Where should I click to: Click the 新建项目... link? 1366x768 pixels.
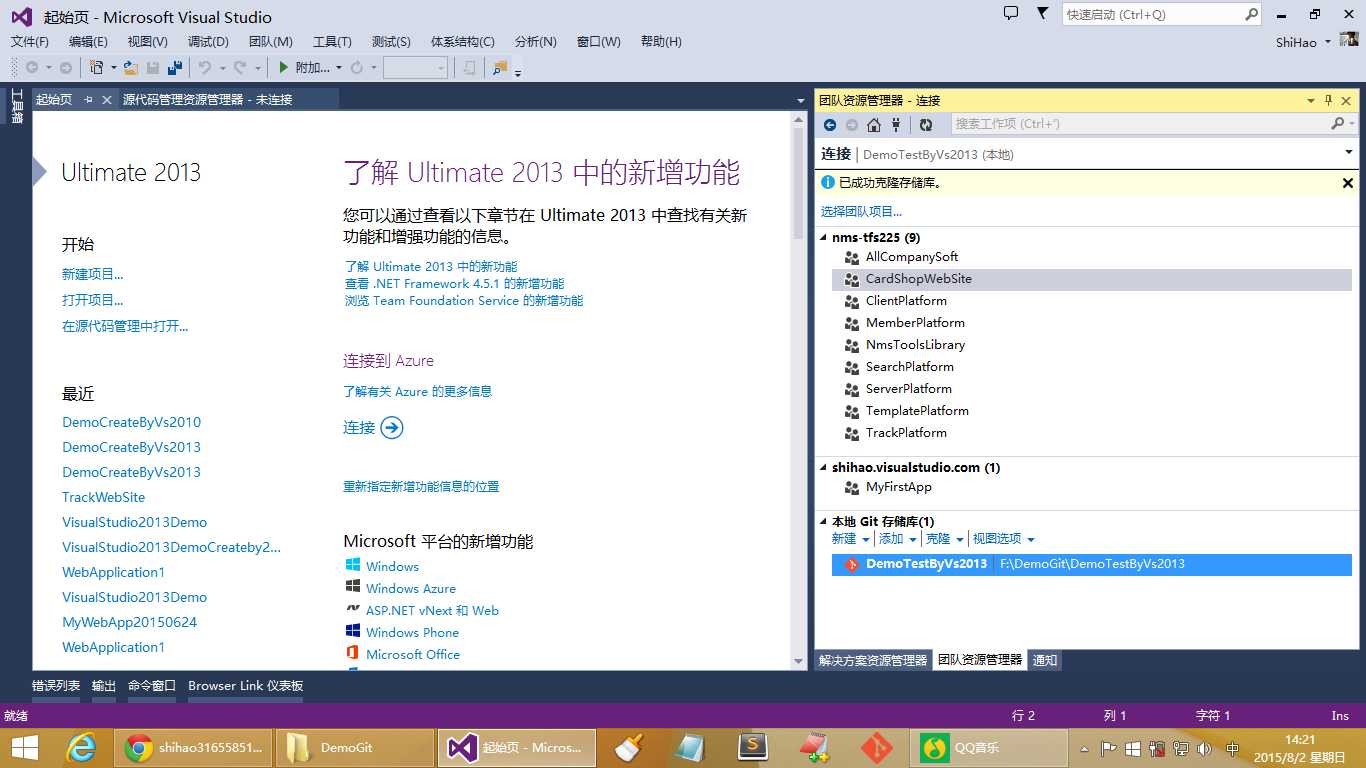pos(93,274)
